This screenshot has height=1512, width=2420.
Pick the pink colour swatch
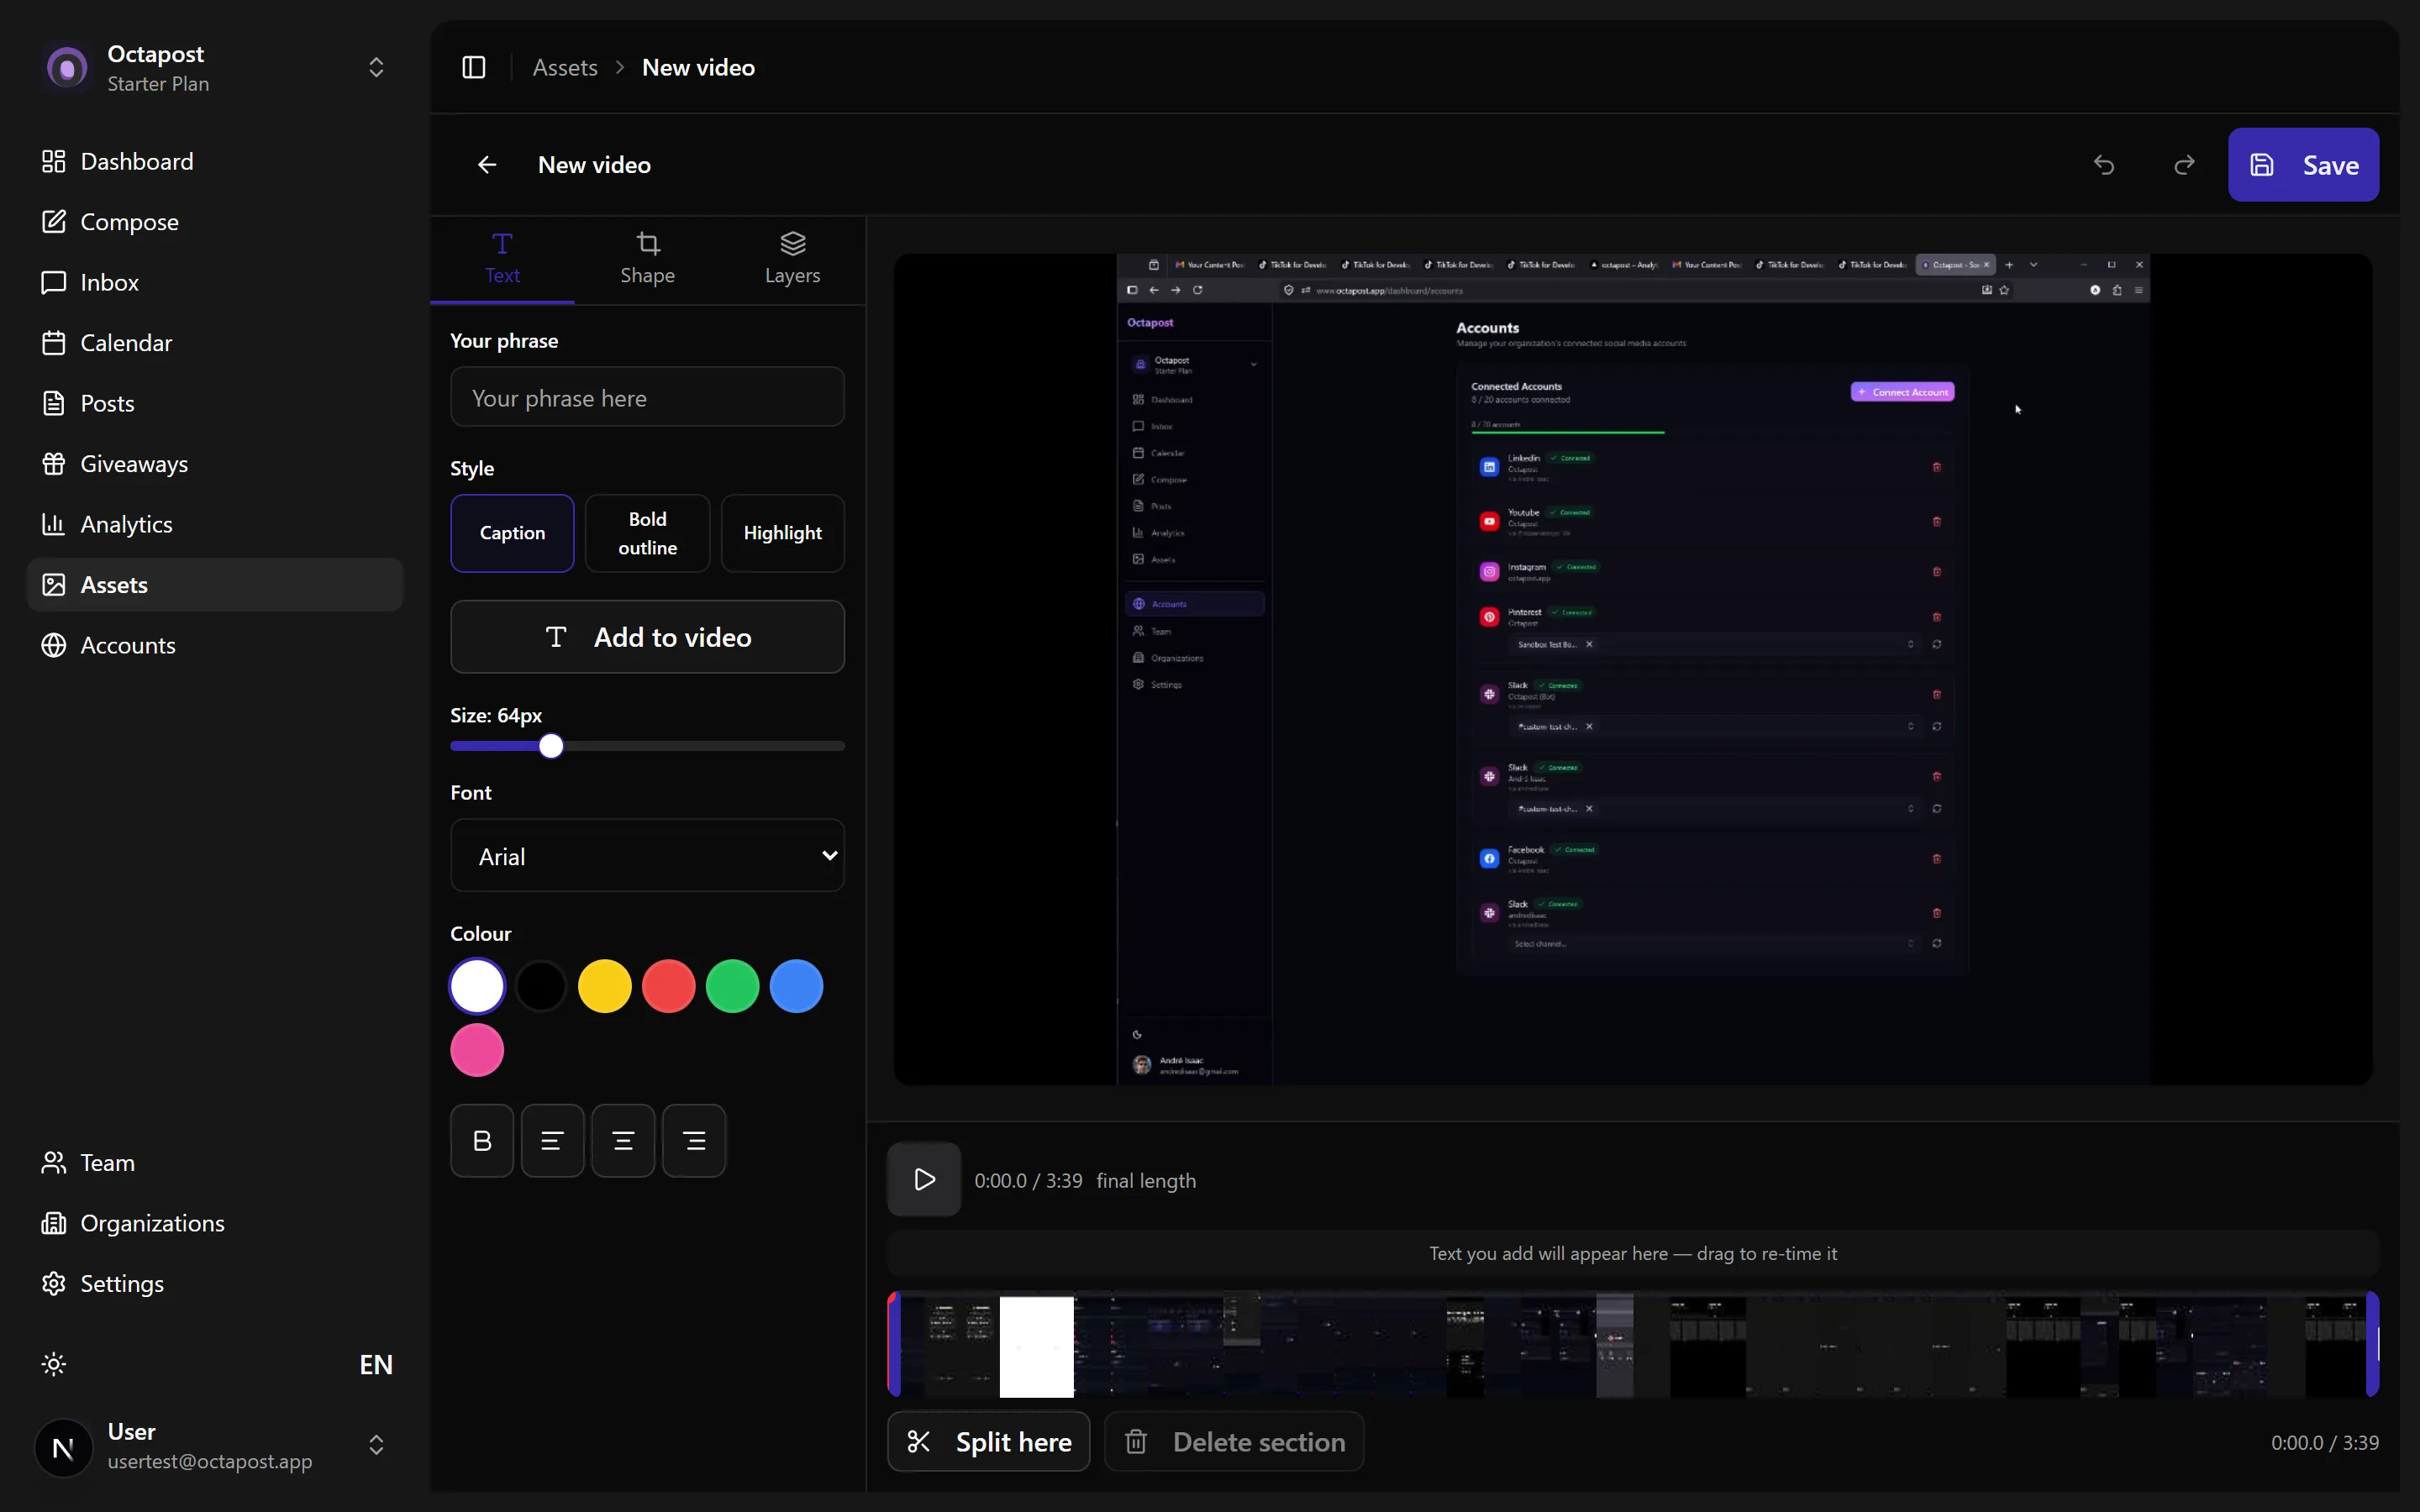point(477,1050)
